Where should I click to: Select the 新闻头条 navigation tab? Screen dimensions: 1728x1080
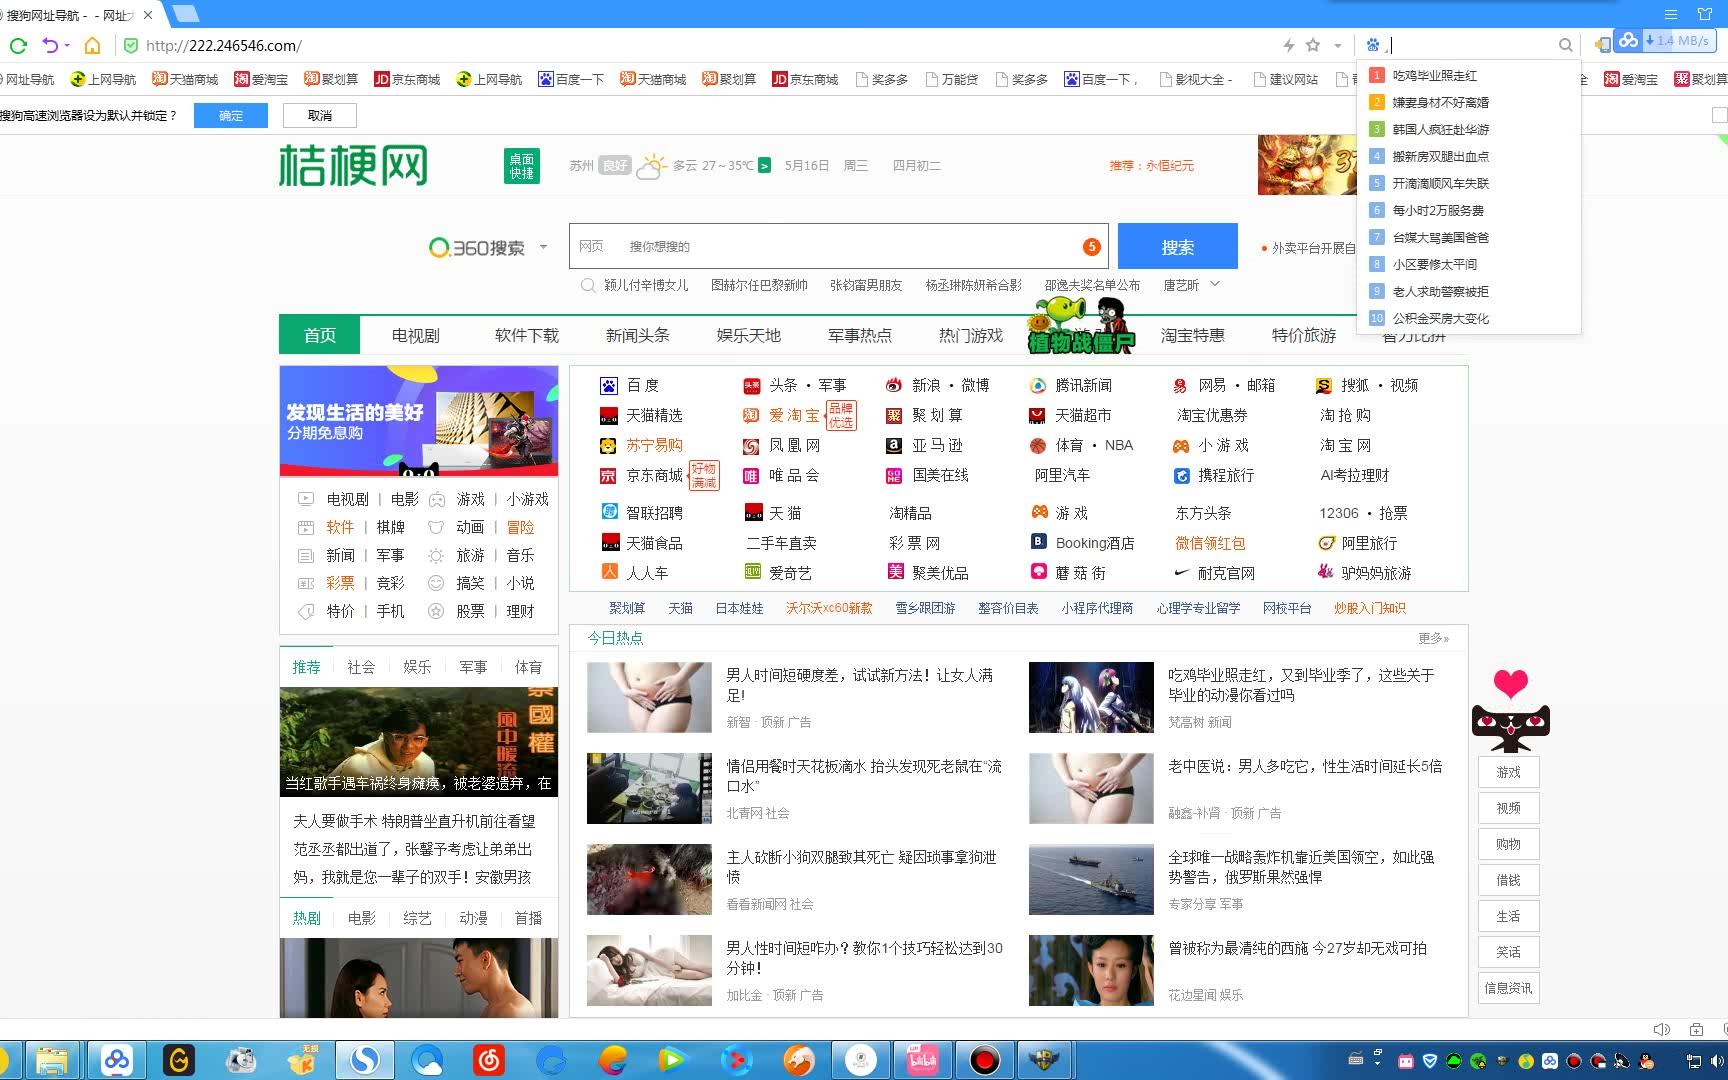point(638,335)
